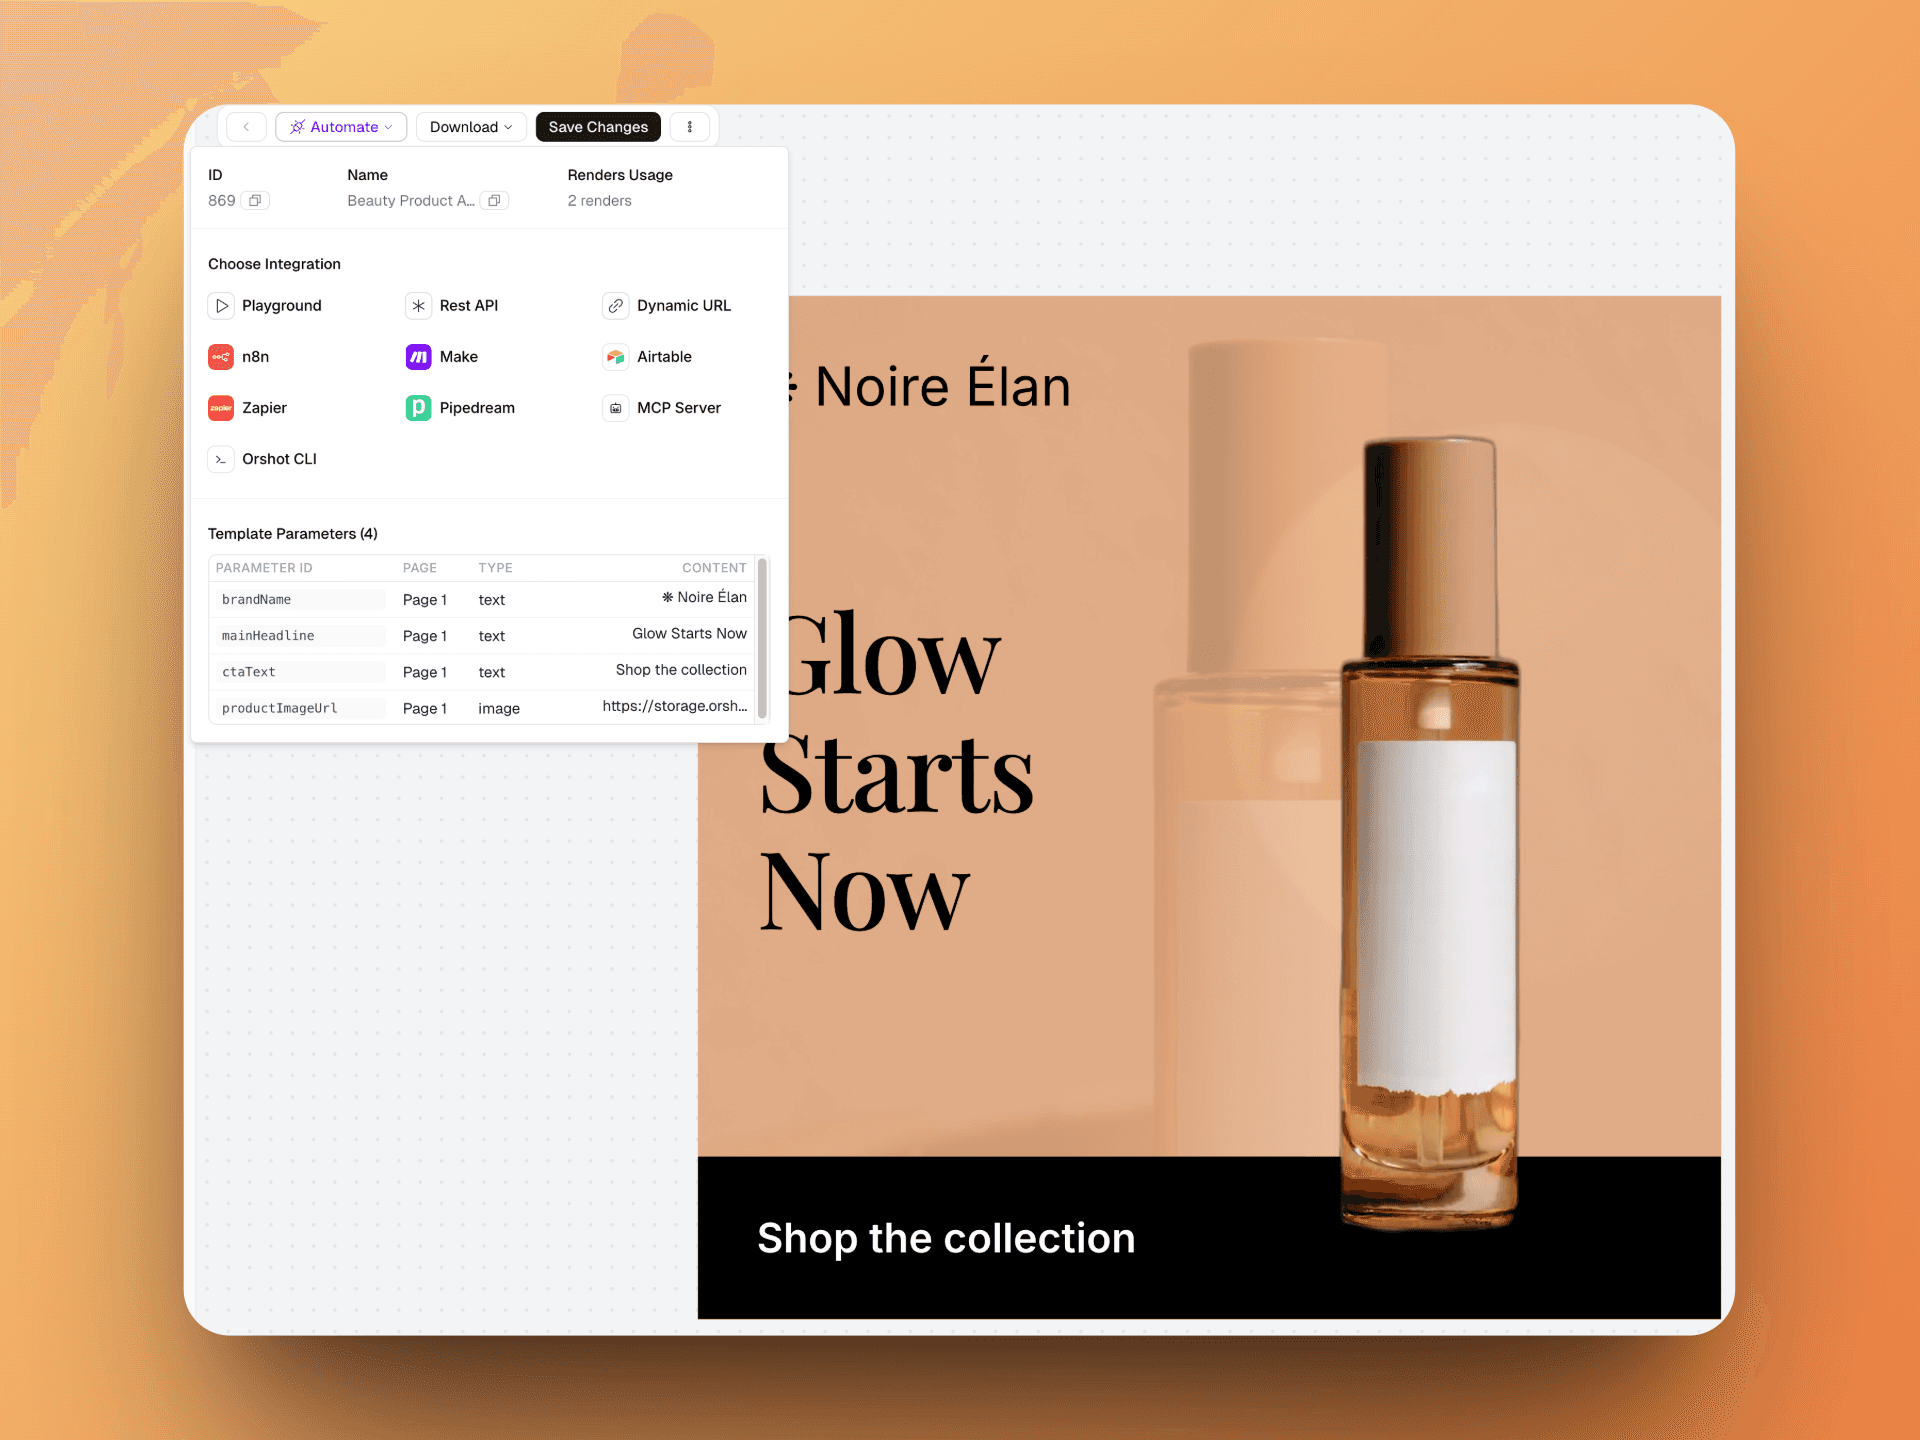Select the Playground integration
Viewport: 1920px width, 1440px height.
265,305
